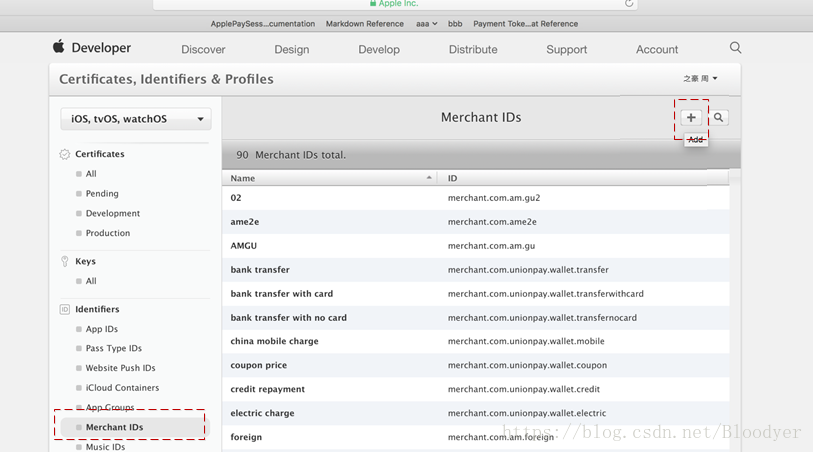The image size is (813, 452).
Task: Select Production certificates
Action: 108,233
